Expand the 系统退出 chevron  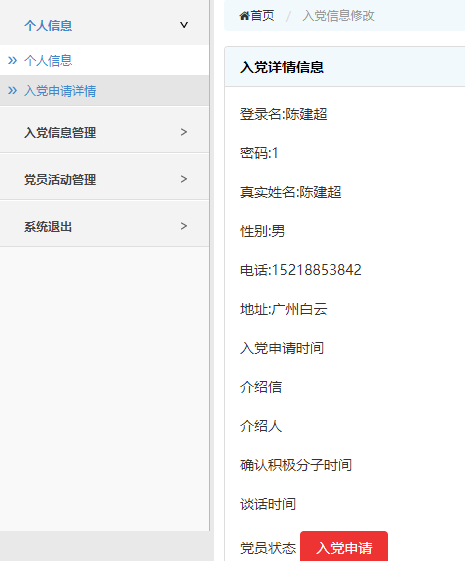[184, 226]
